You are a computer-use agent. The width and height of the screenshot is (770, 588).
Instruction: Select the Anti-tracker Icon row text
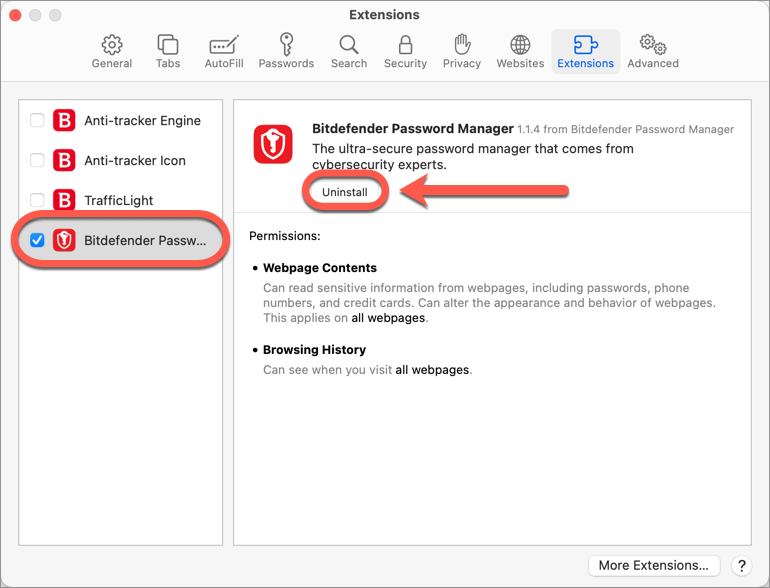point(135,160)
